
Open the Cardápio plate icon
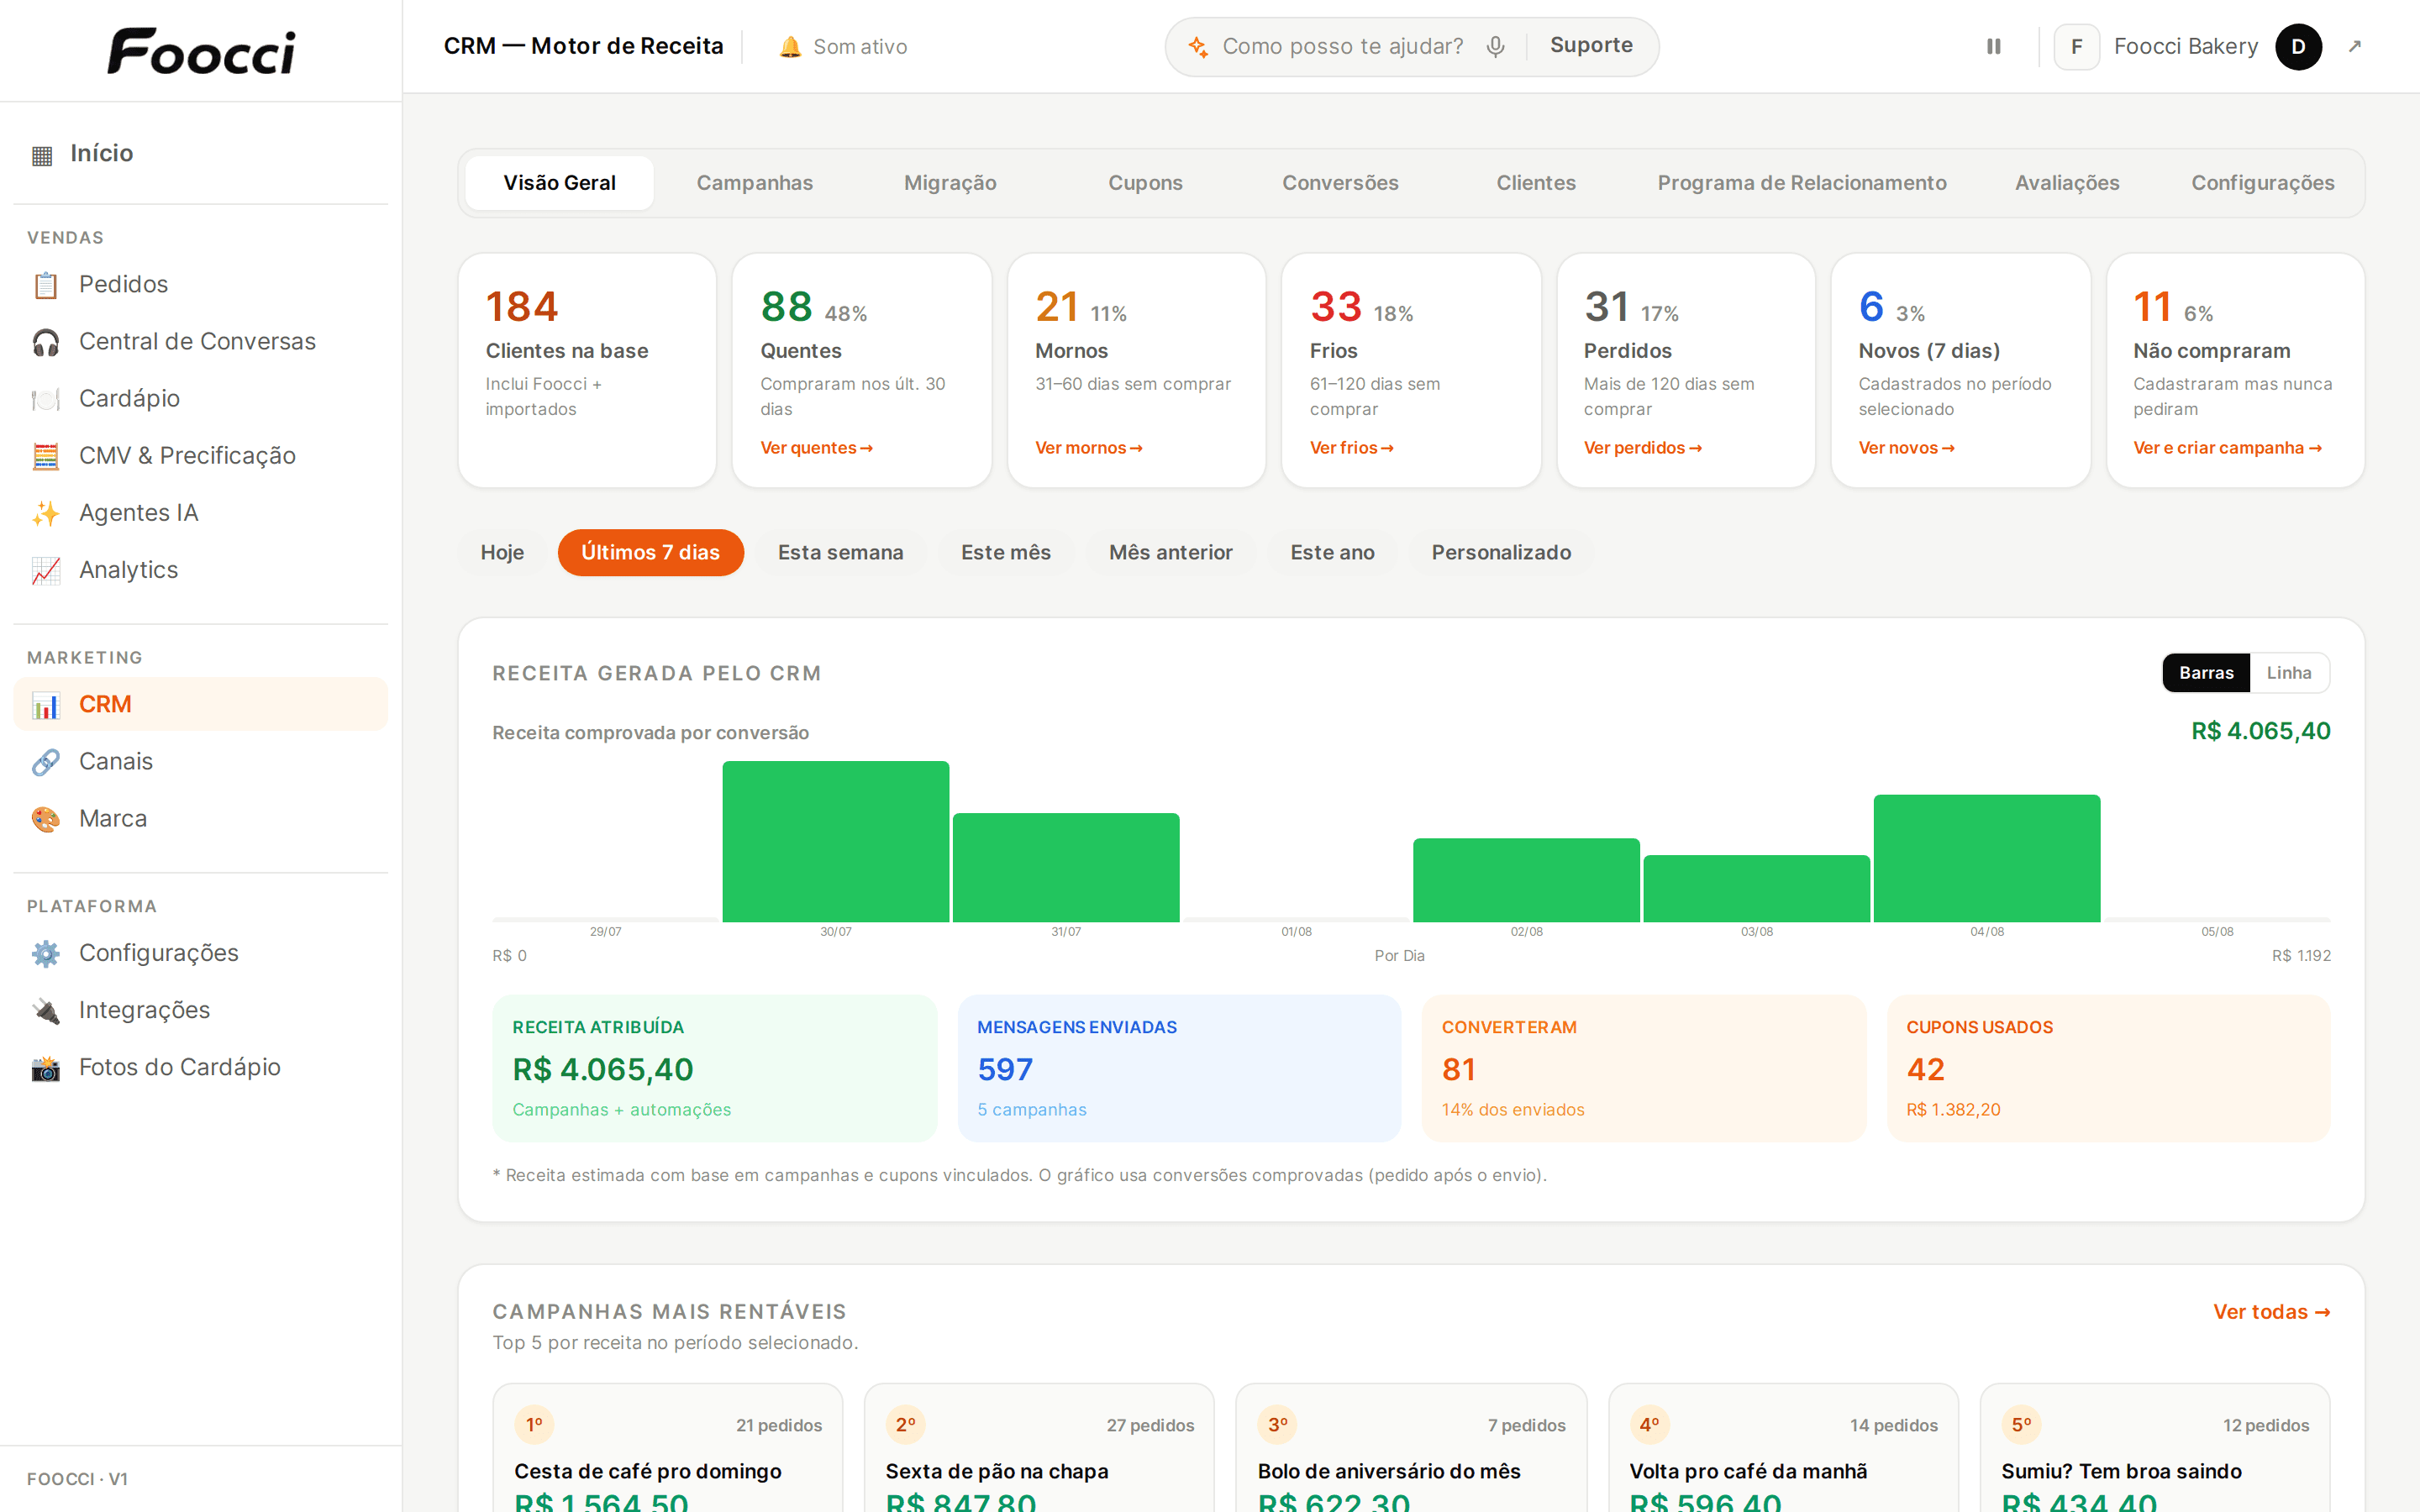[46, 399]
